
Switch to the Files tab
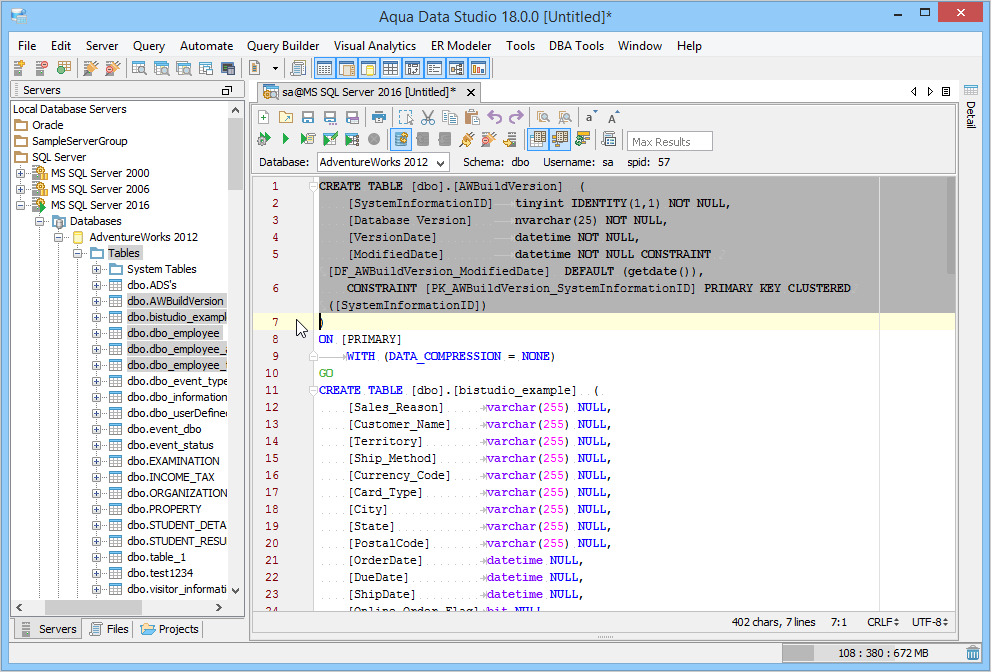(x=108, y=629)
